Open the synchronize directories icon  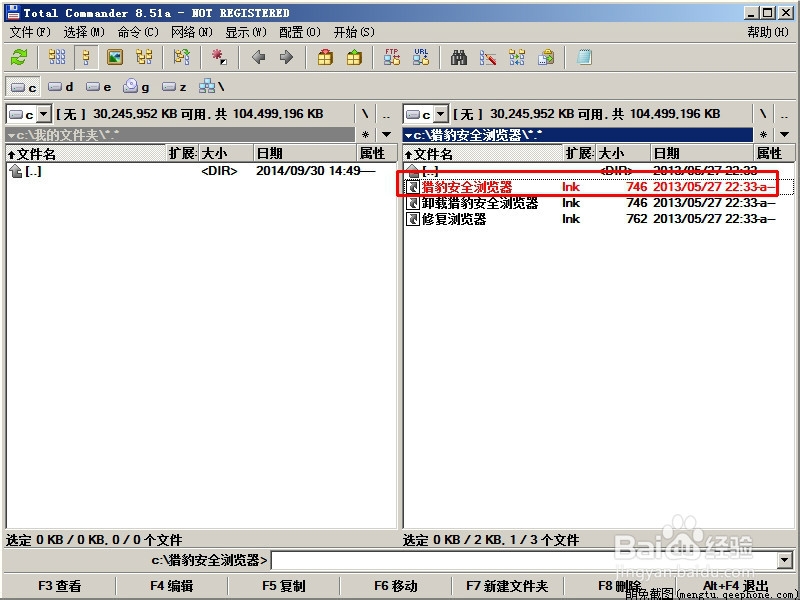point(517,57)
